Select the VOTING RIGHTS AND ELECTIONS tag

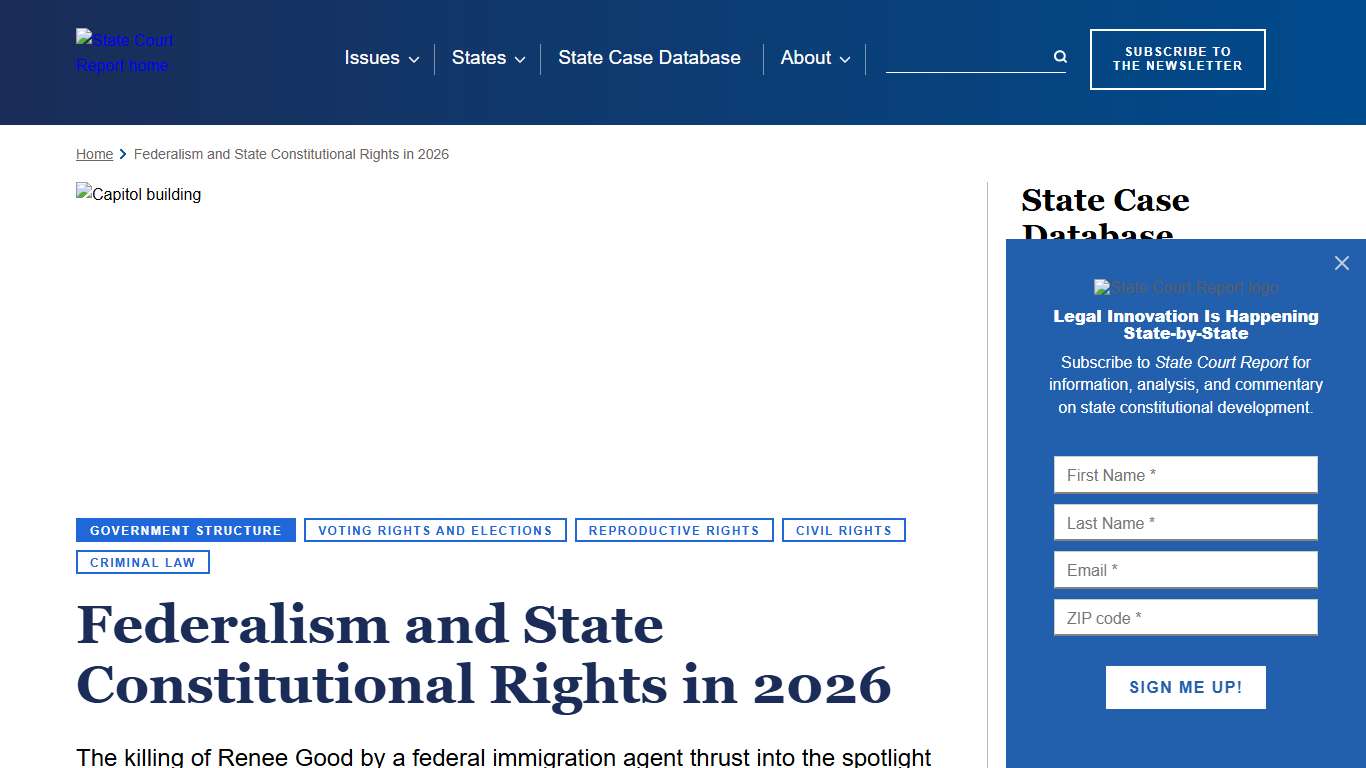click(434, 530)
